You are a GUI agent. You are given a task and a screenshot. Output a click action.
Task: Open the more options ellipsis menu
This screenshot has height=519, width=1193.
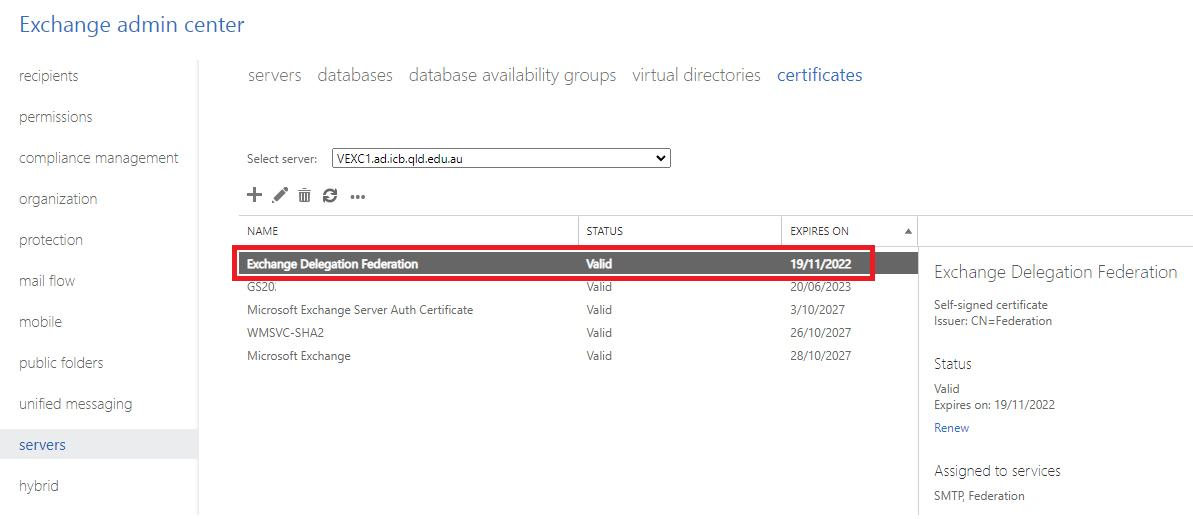(358, 197)
